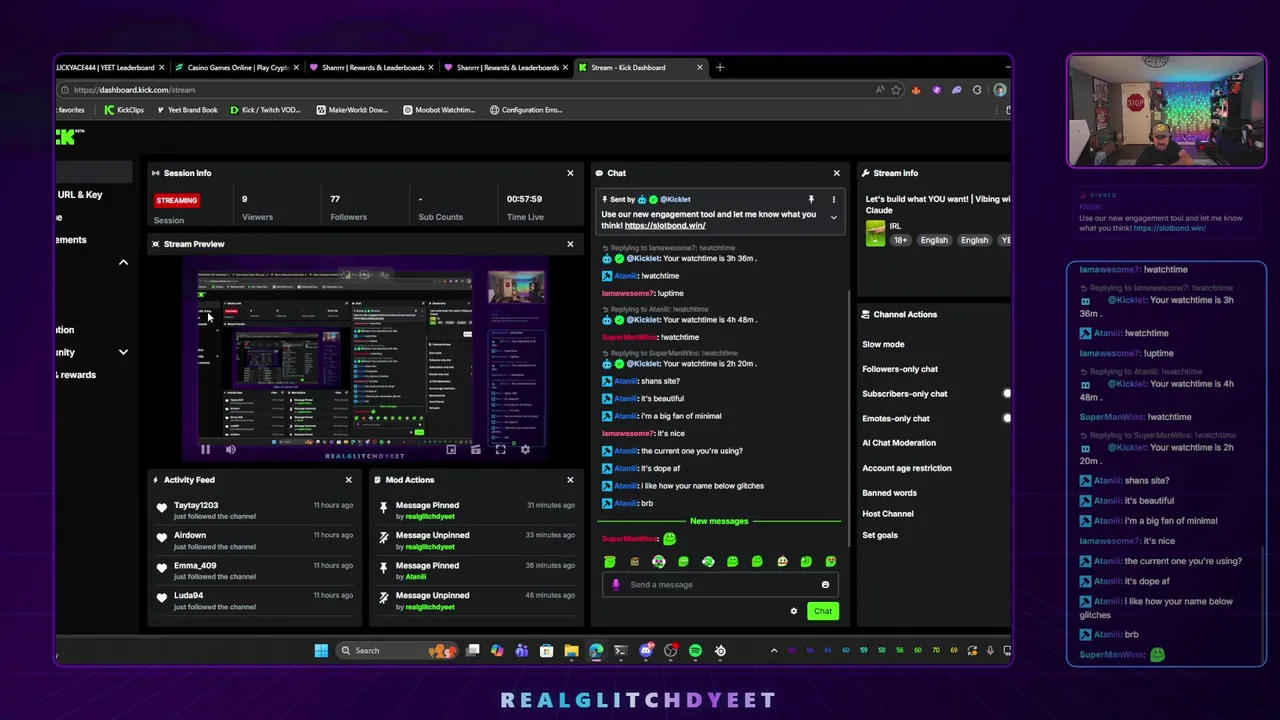Viewport: 1280px width, 720px height.
Task: Open Set goals channel action
Action: tap(880, 535)
